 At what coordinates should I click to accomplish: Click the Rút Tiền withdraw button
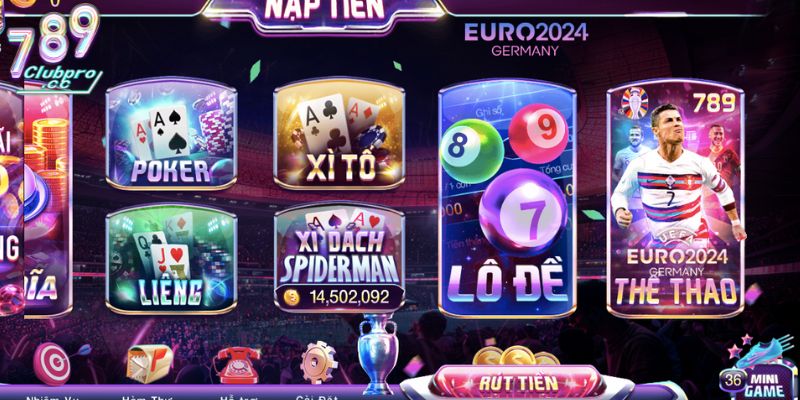518,382
